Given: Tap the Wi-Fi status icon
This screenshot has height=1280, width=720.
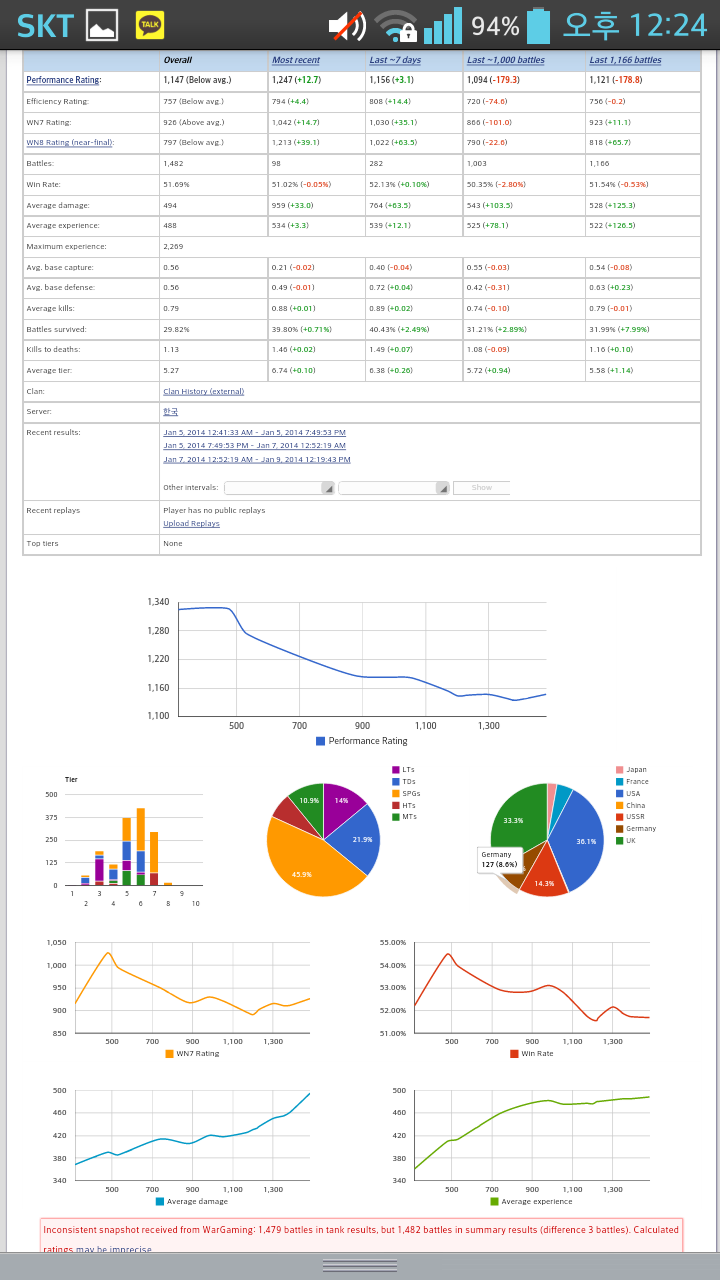Looking at the screenshot, I should pyautogui.click(x=396, y=26).
